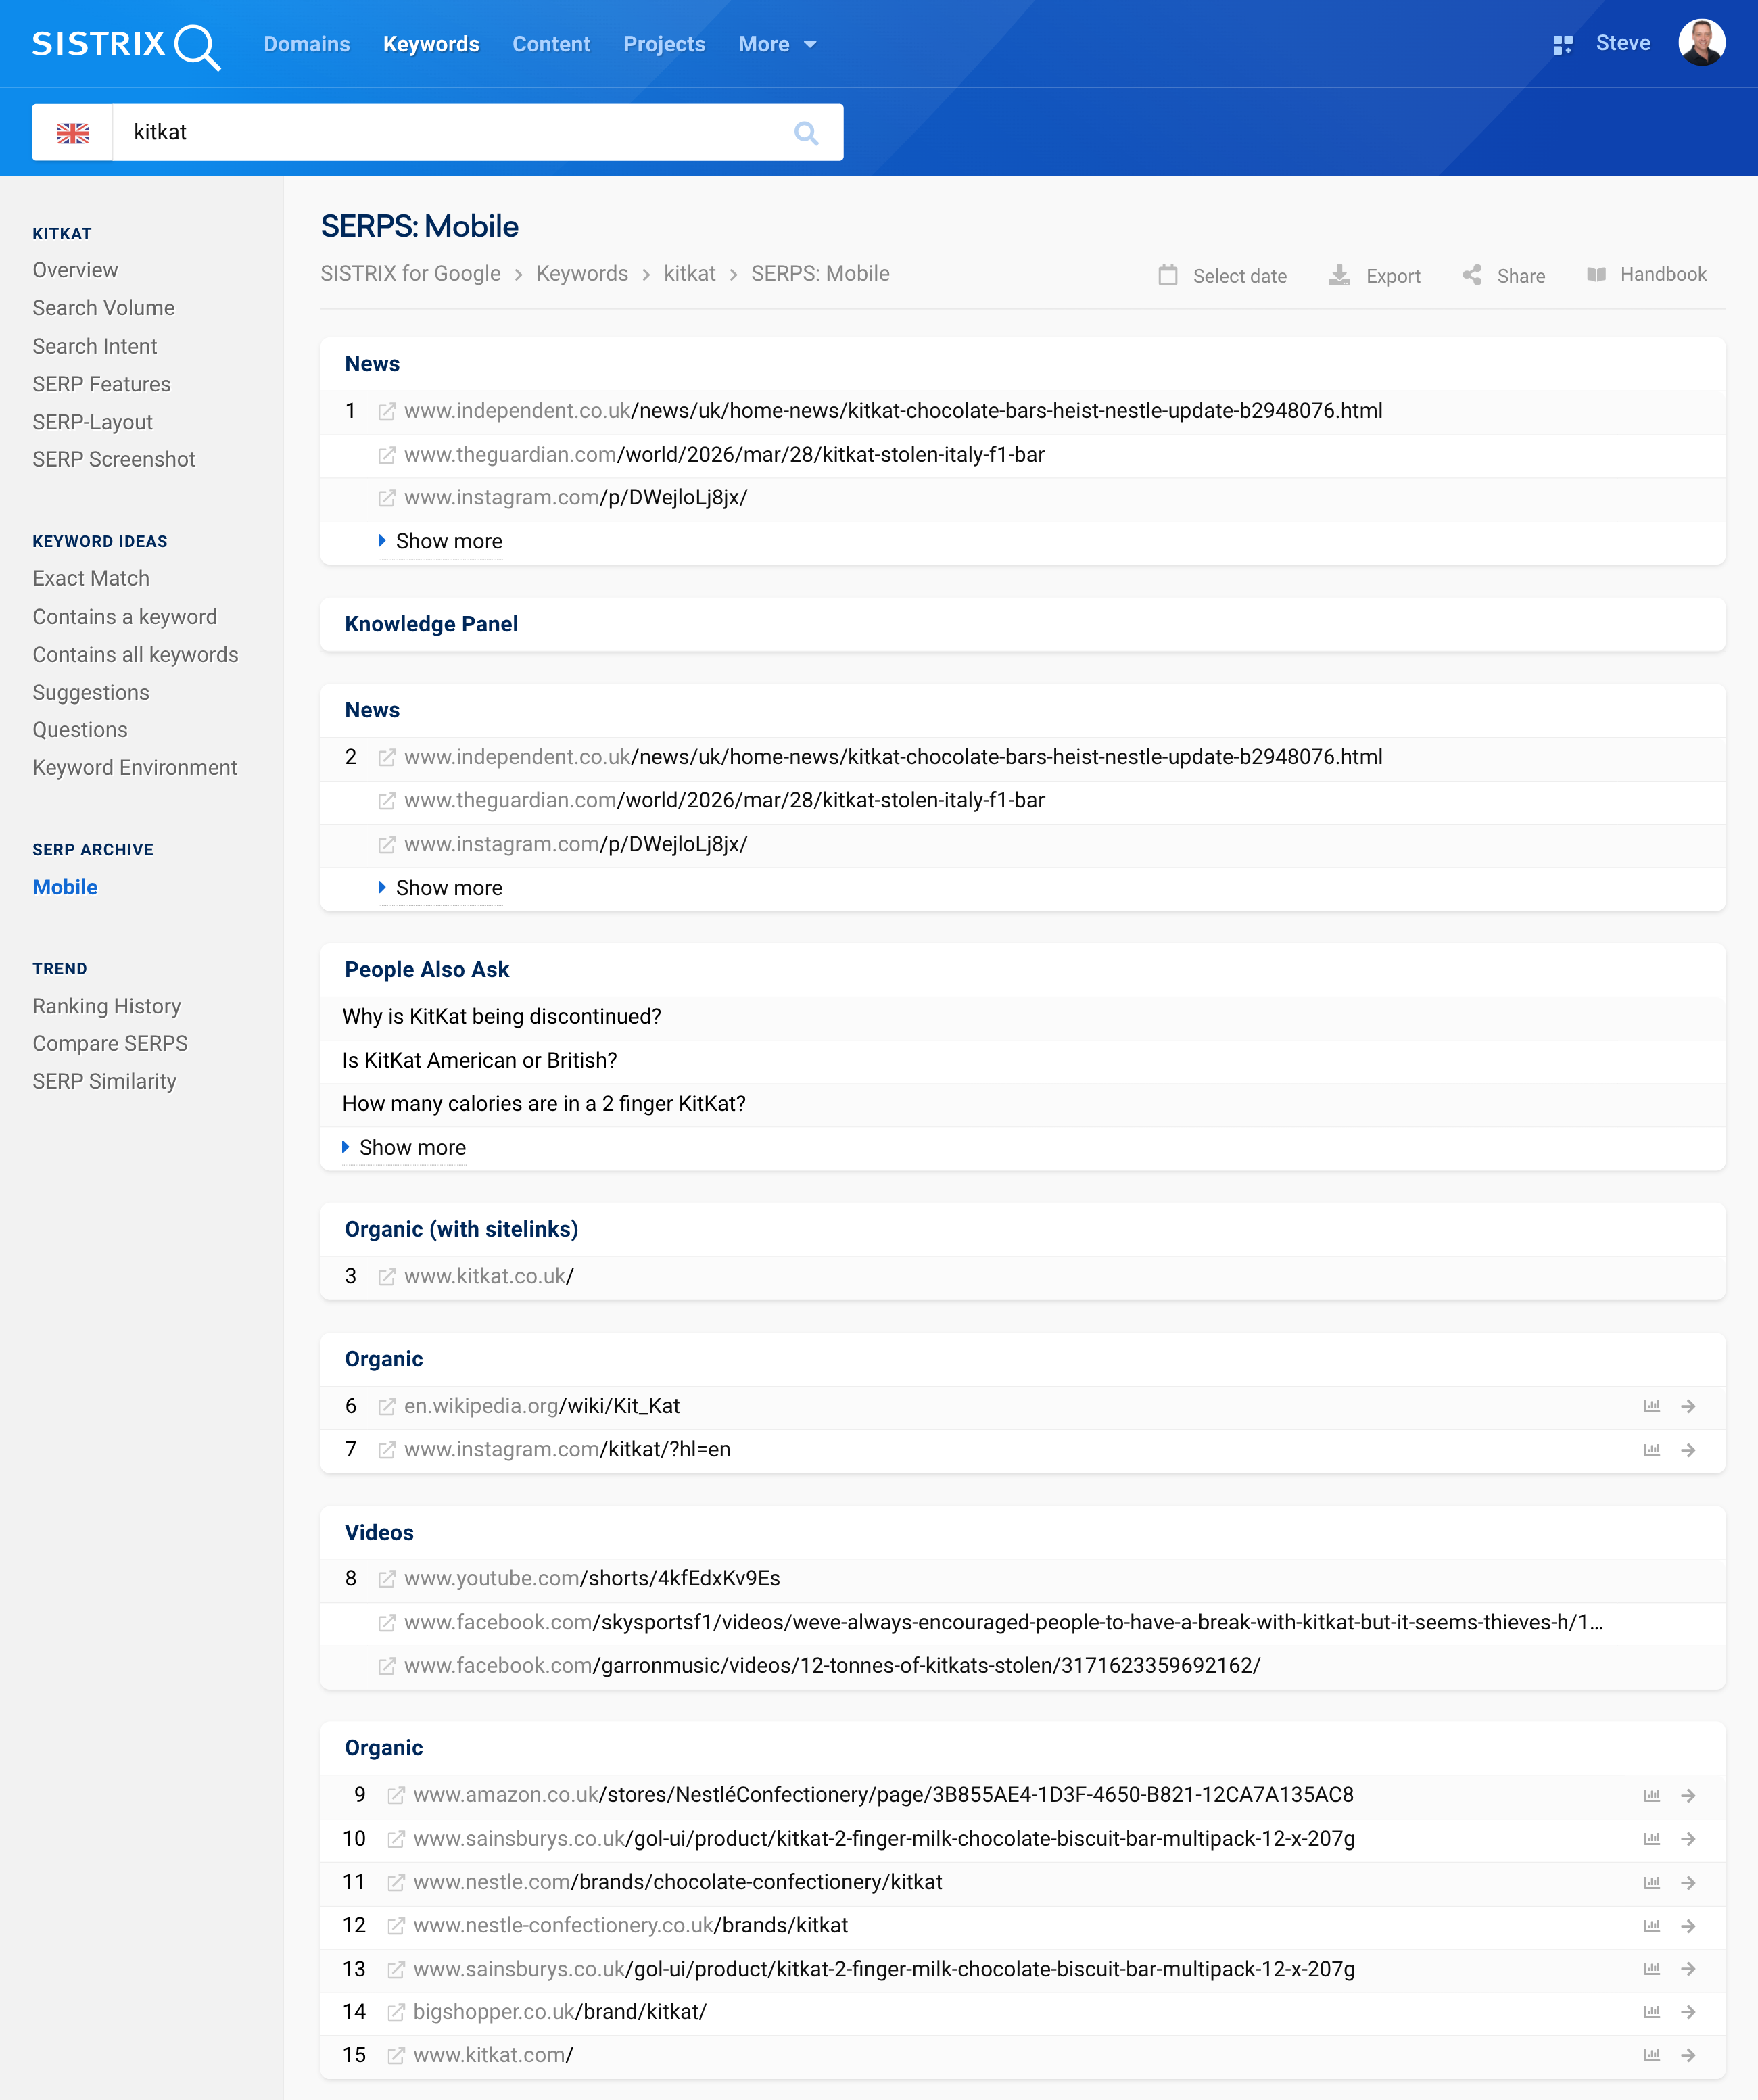Open external link icon for www.kitkat.co.uk
This screenshot has width=1758, height=2100.
(x=387, y=1277)
